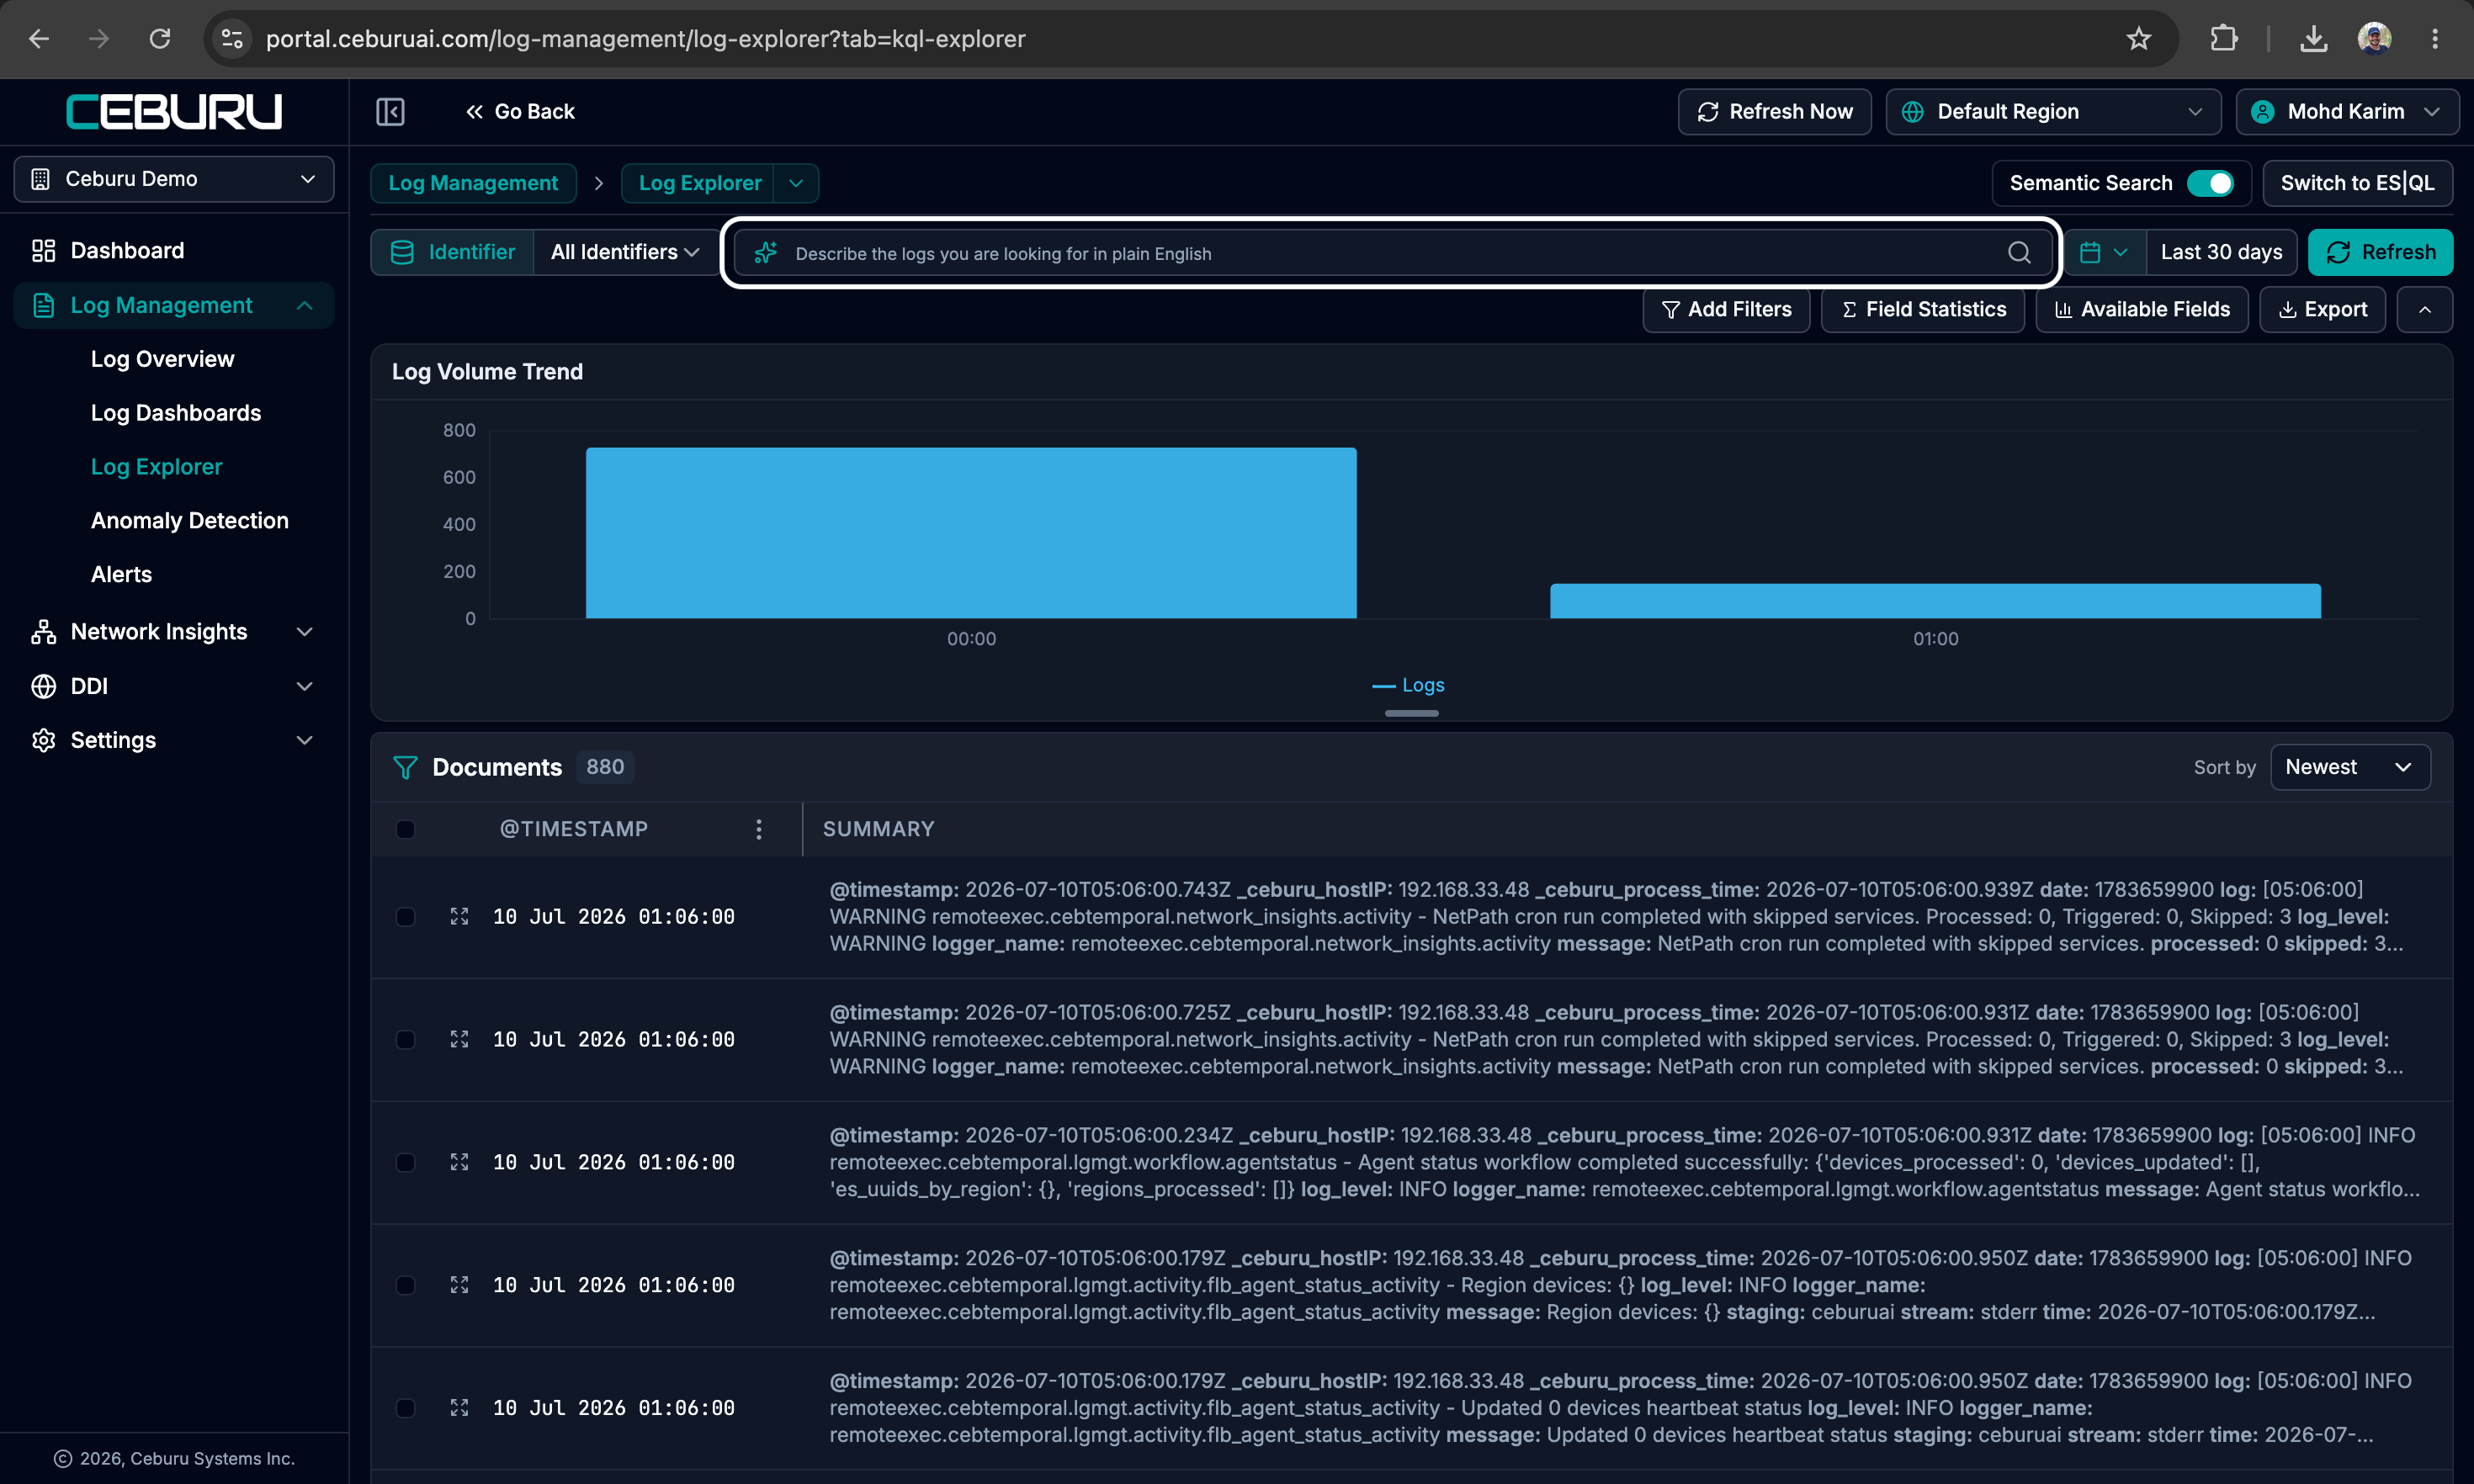Click Switch to ES|QL button
2474x1484 pixels.
pyautogui.click(x=2357, y=183)
